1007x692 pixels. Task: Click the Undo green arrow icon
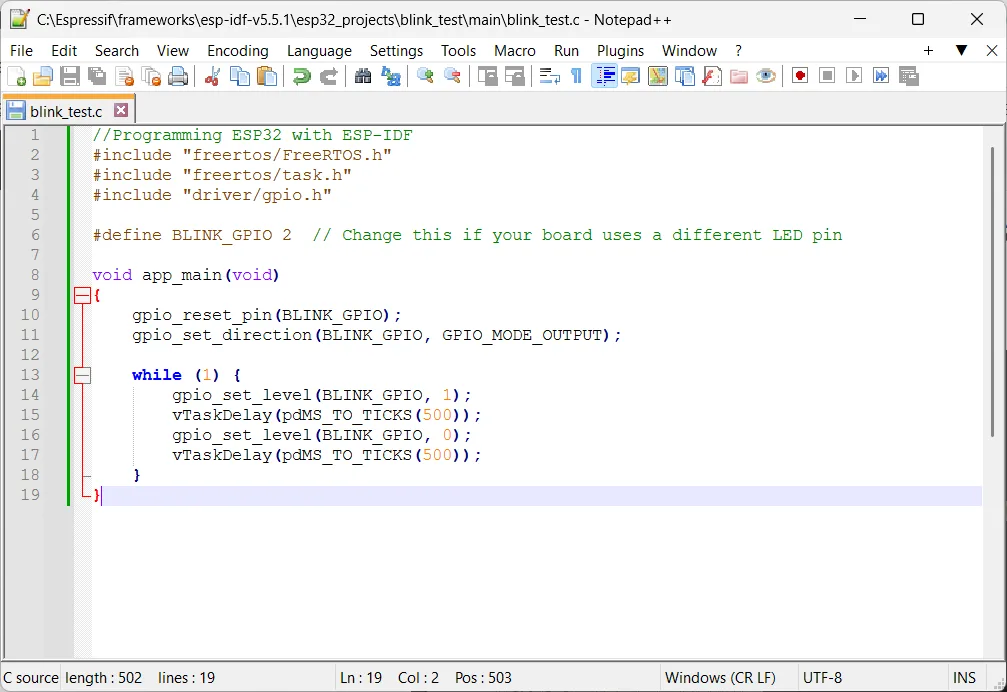coord(301,76)
